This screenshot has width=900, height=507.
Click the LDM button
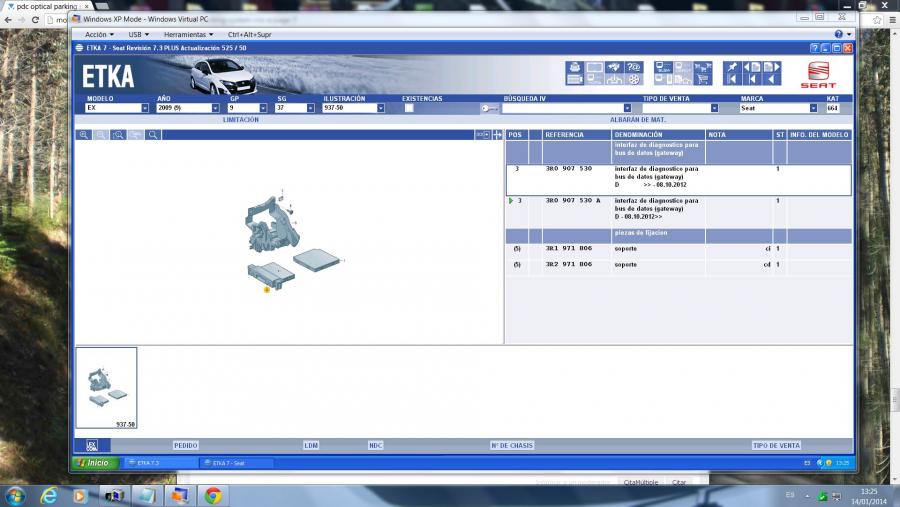click(x=311, y=445)
